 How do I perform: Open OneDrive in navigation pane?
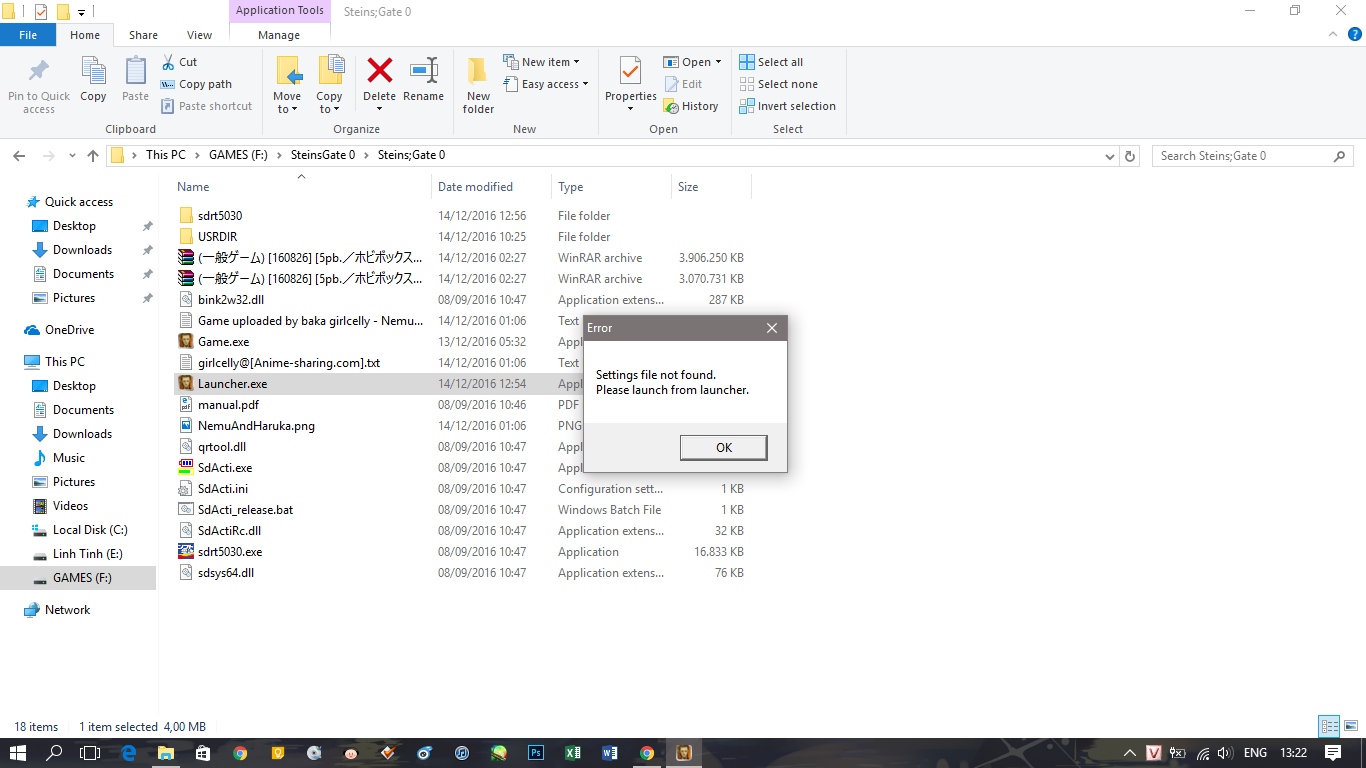(69, 330)
